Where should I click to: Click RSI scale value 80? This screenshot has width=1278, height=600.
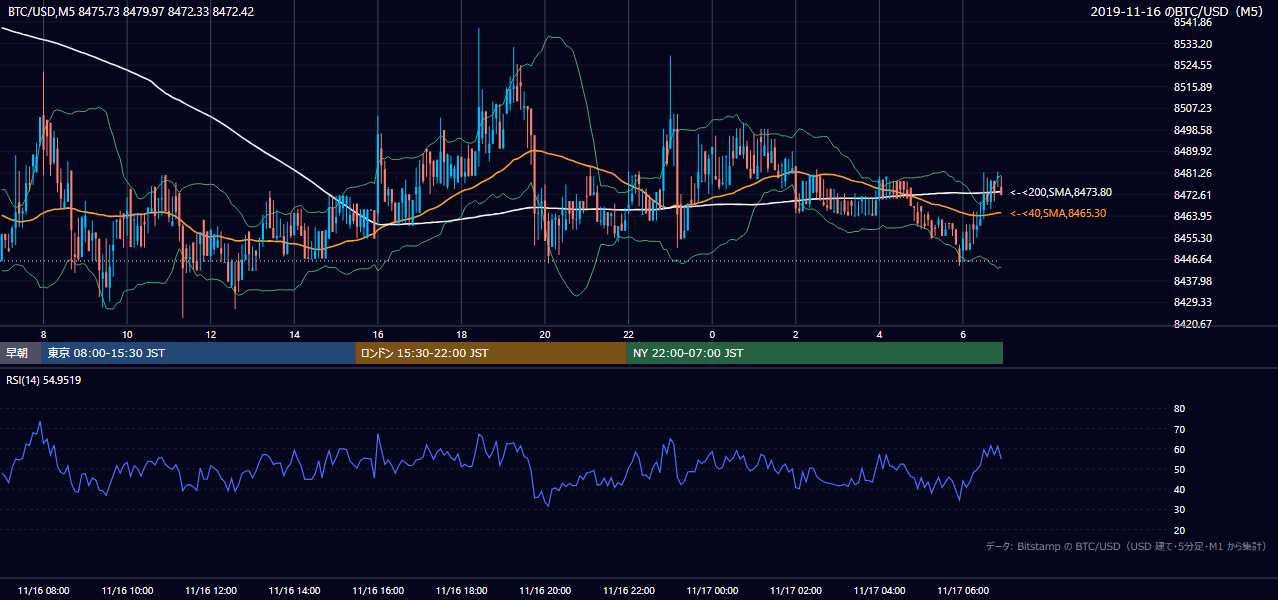coord(1179,409)
